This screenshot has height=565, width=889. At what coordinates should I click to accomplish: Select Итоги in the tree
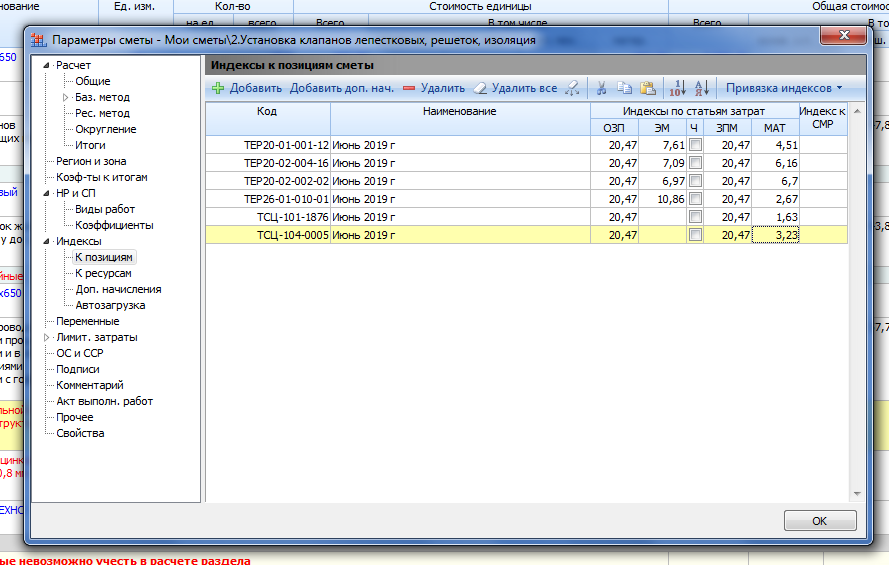pyautogui.click(x=90, y=145)
